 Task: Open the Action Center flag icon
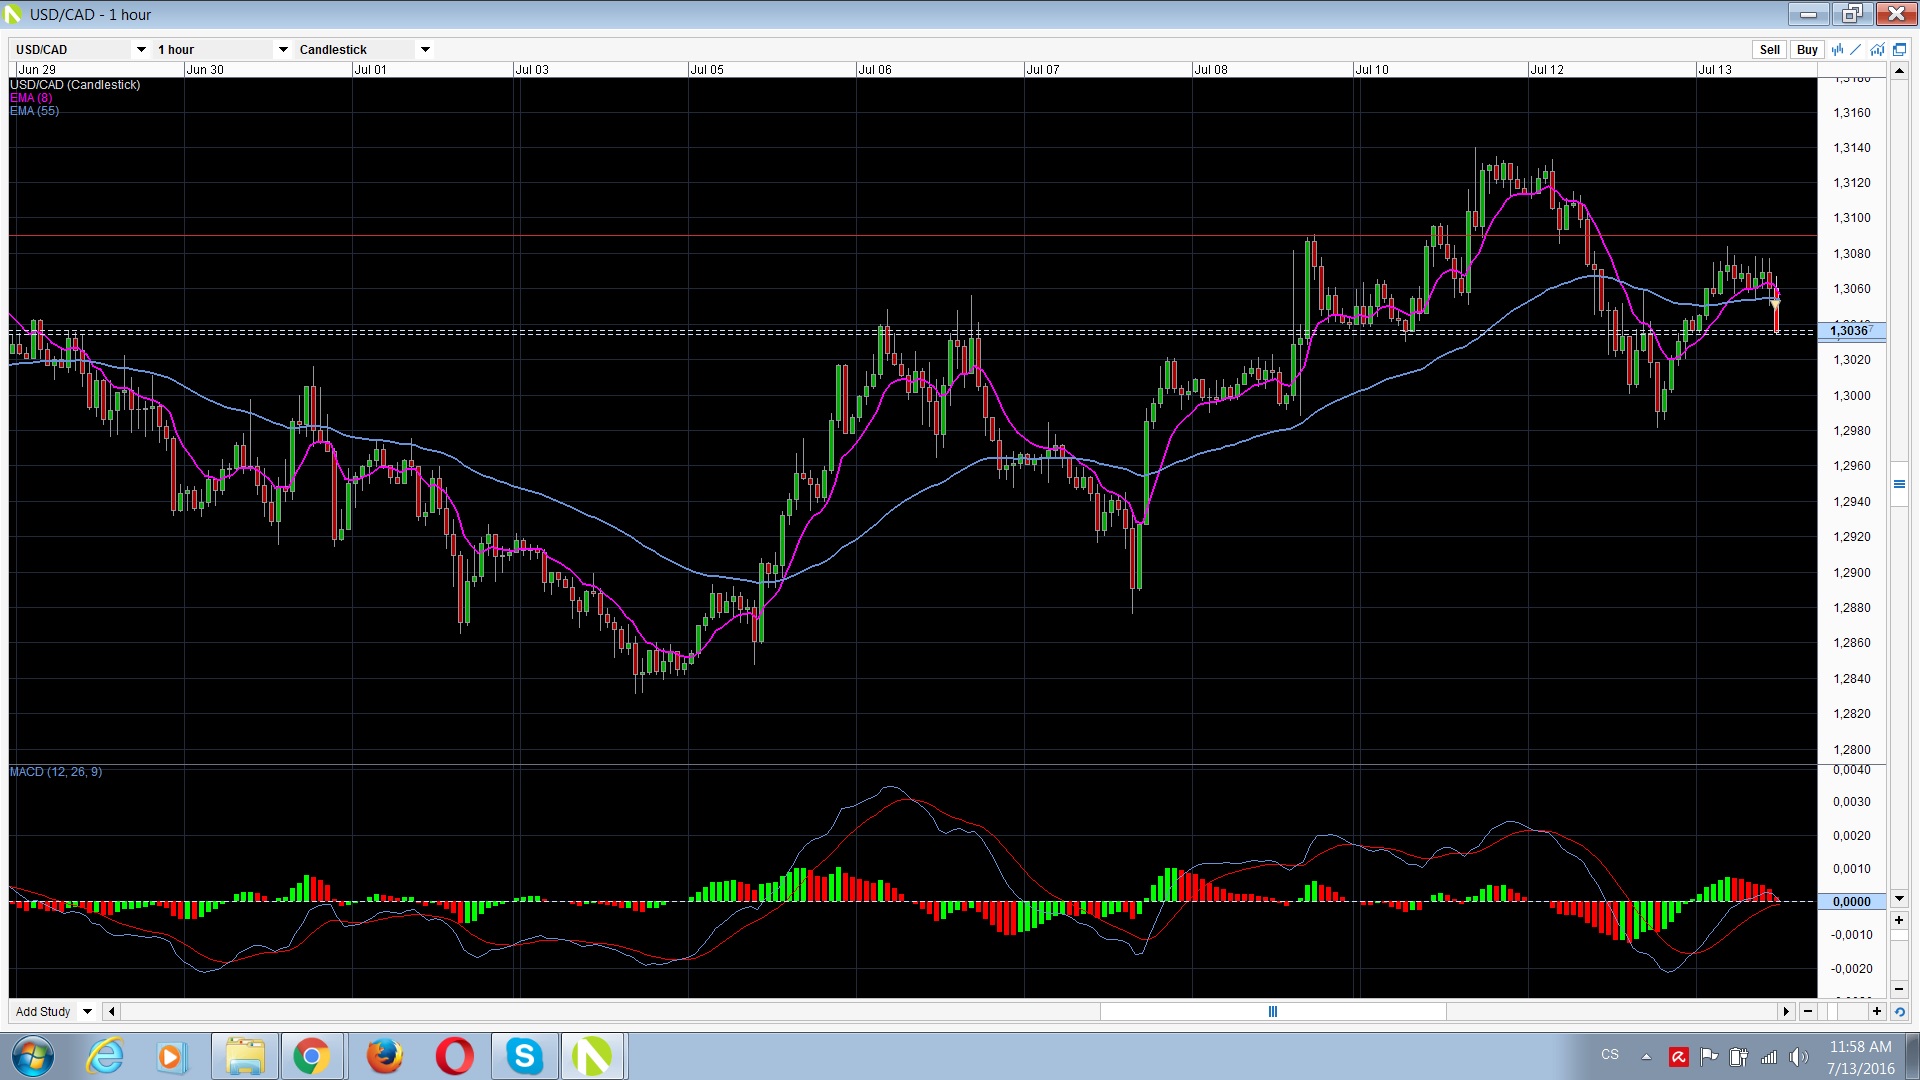click(x=1709, y=1056)
